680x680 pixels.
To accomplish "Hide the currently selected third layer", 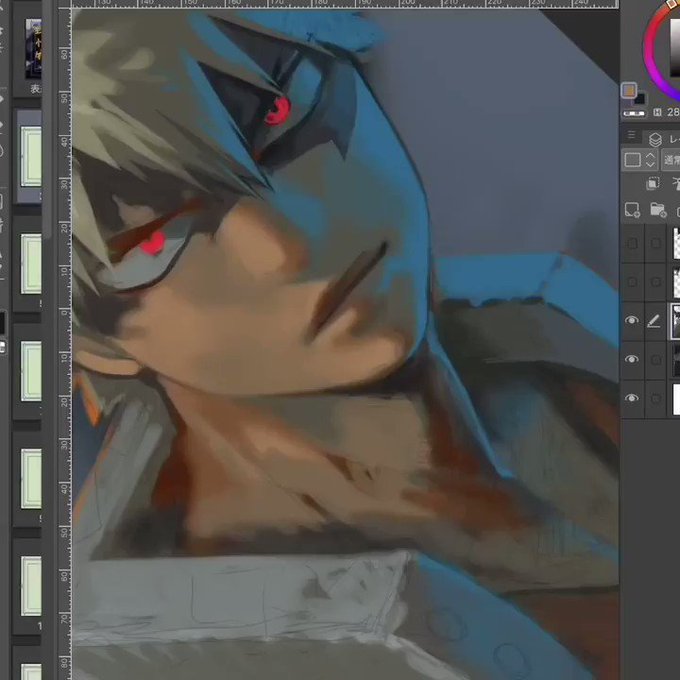I will click(632, 320).
